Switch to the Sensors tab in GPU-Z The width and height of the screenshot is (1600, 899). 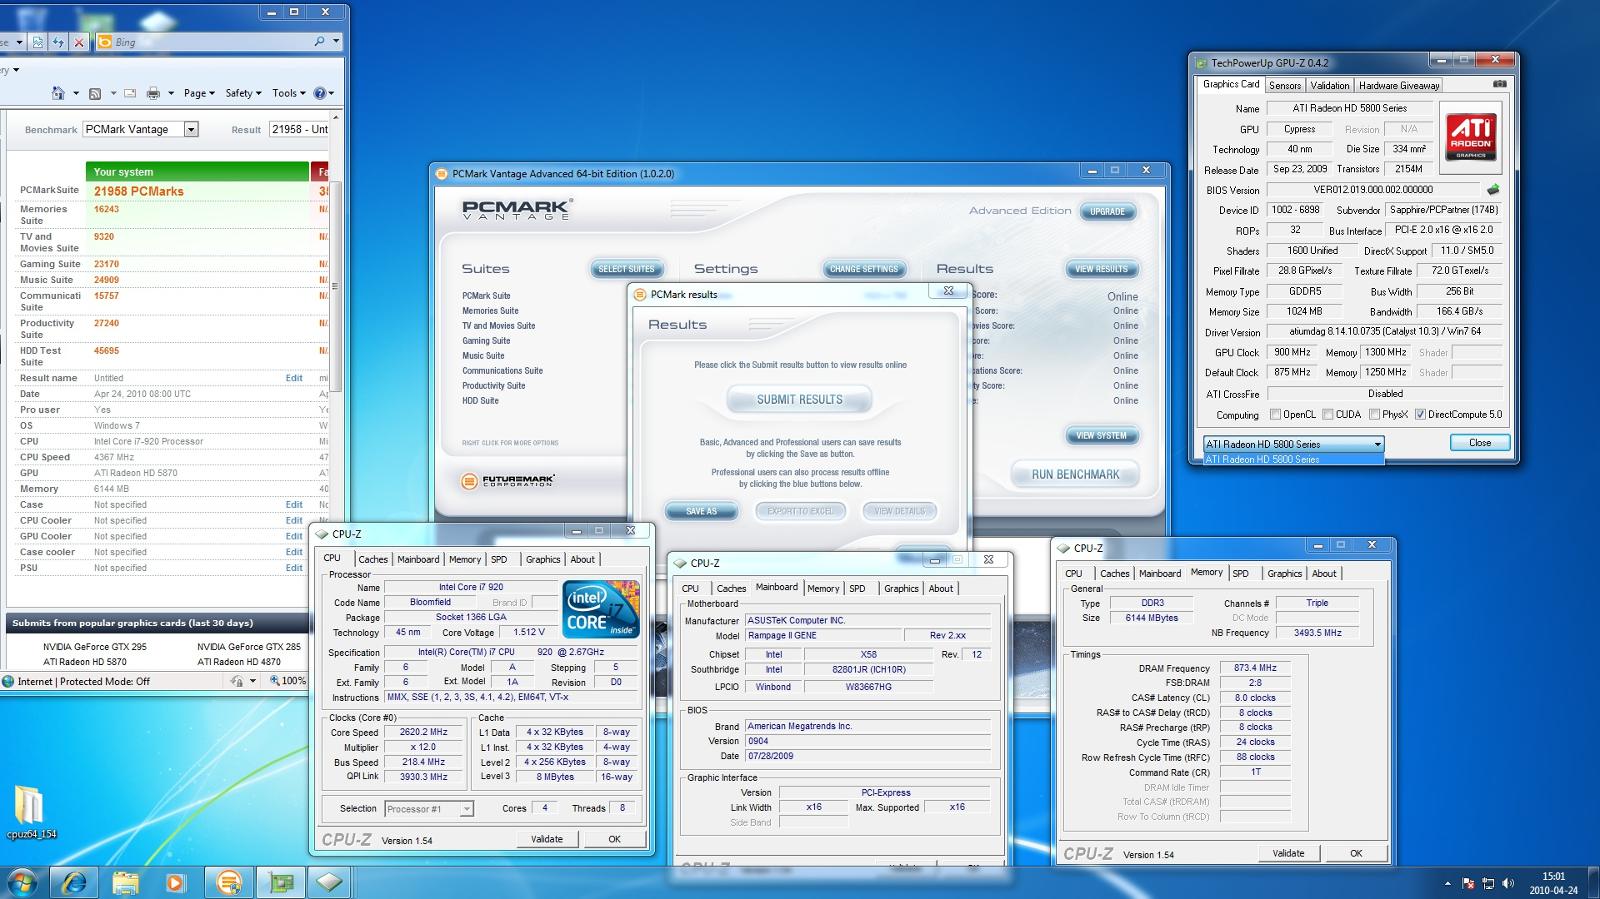[x=1285, y=86]
